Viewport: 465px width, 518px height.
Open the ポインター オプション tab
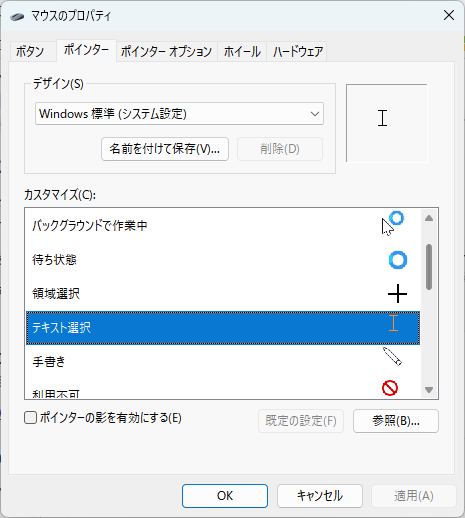[x=166, y=52]
